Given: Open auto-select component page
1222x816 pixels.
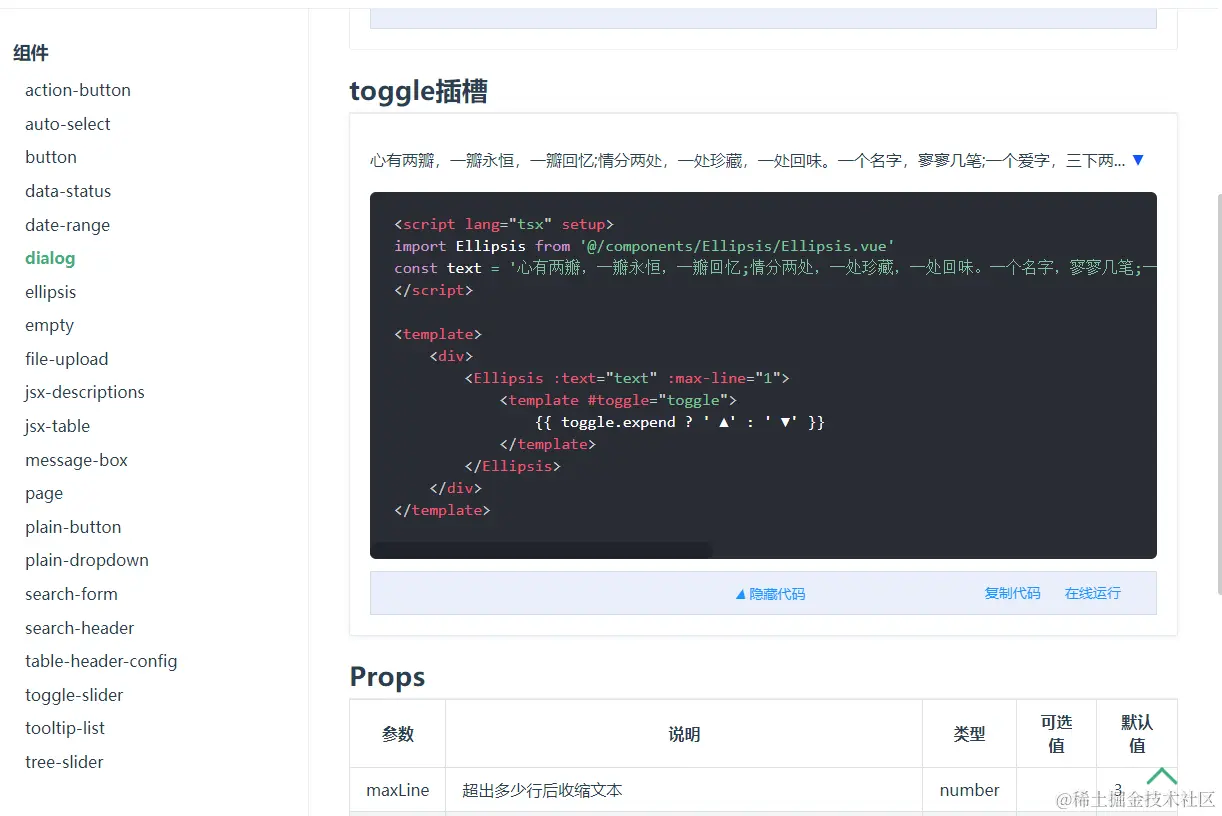Looking at the screenshot, I should pyautogui.click(x=68, y=124).
